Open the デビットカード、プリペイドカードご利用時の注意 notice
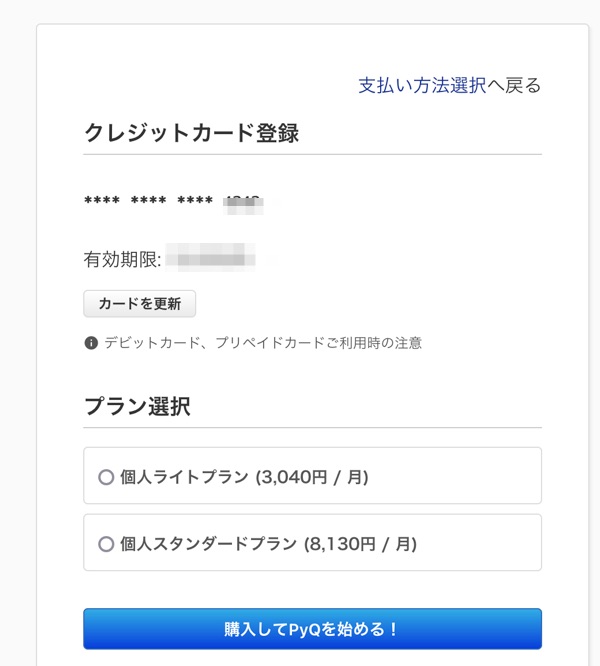600x666 pixels. click(x=263, y=343)
